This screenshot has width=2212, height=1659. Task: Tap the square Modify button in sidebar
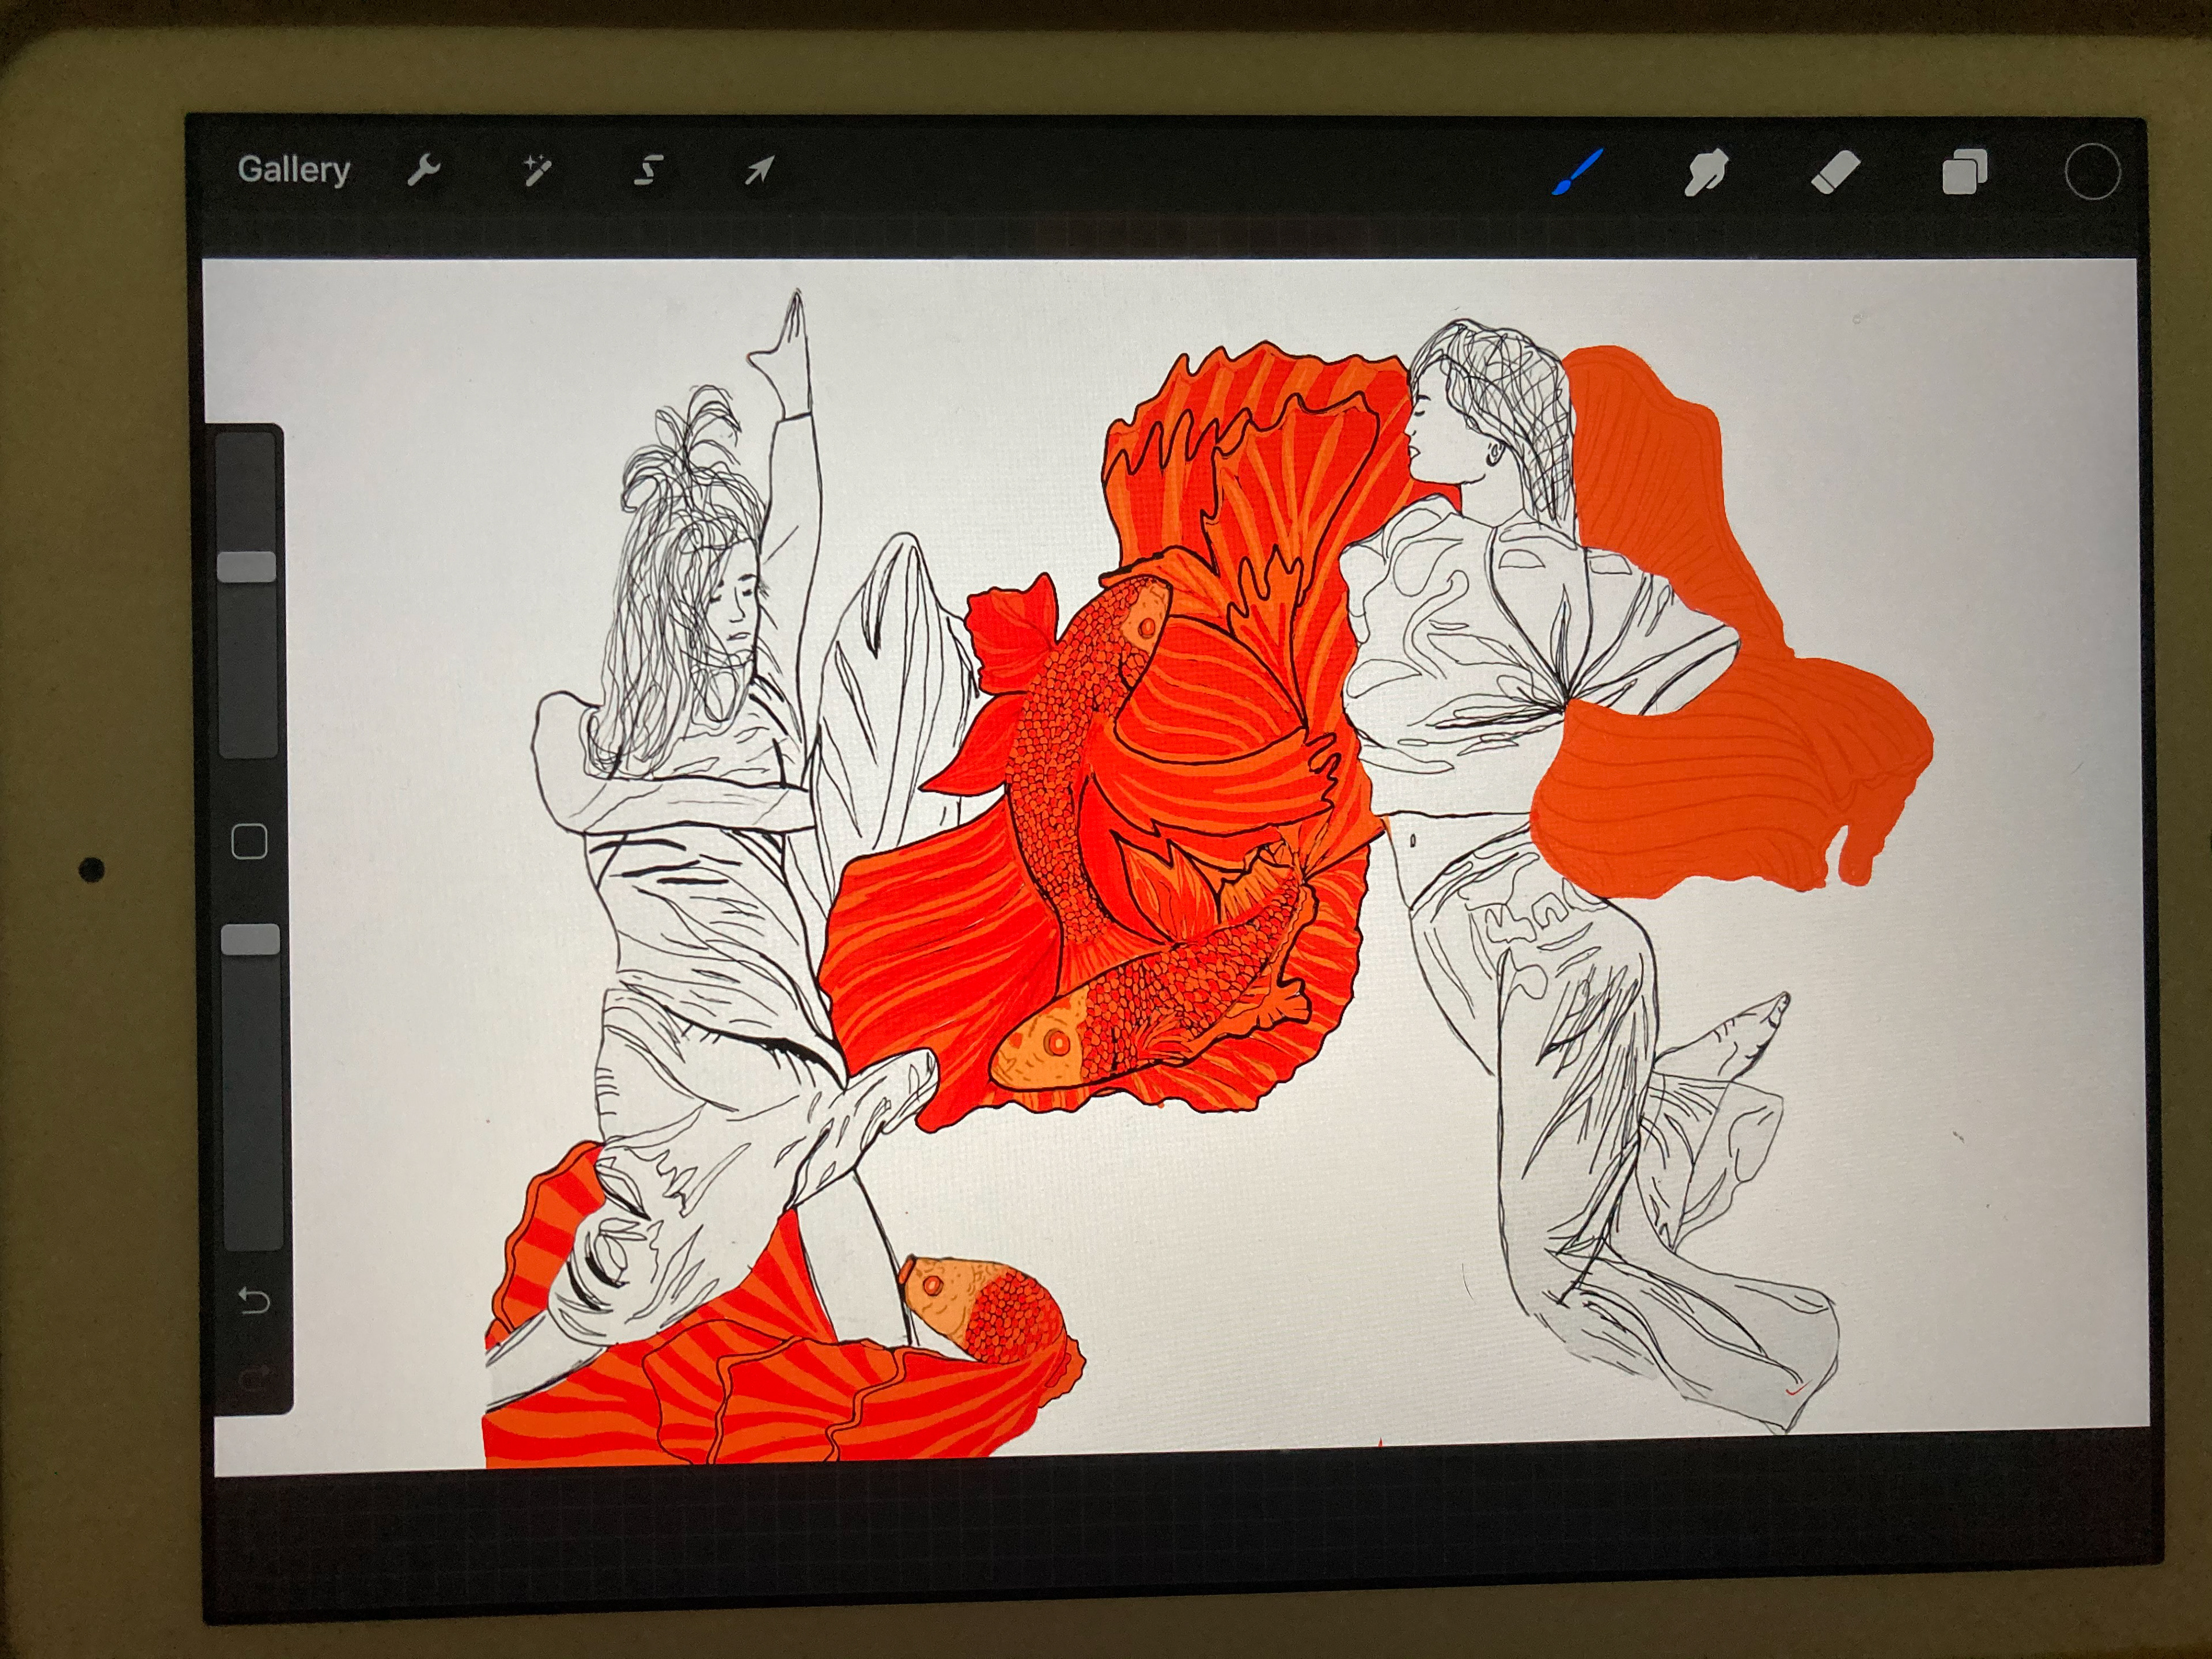pos(249,841)
